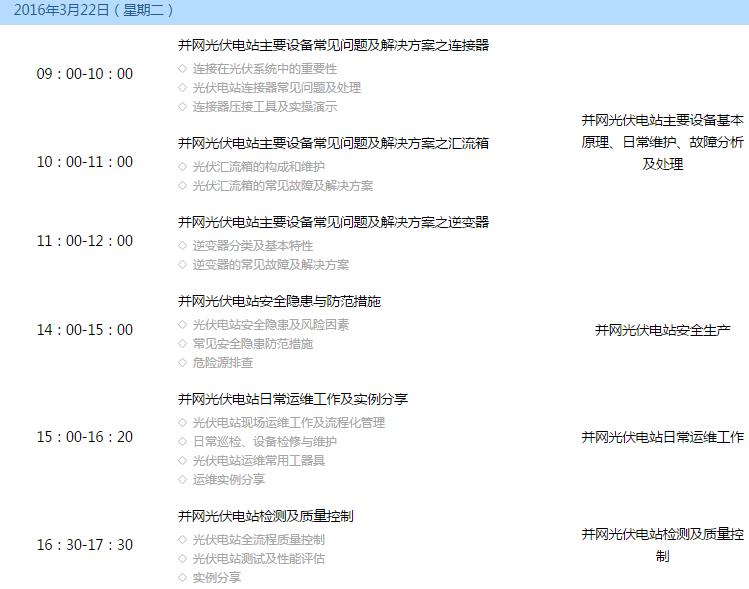The height and width of the screenshot is (589, 749).
Task: Select the 16：30-17：30 time slot
Action: click(85, 545)
